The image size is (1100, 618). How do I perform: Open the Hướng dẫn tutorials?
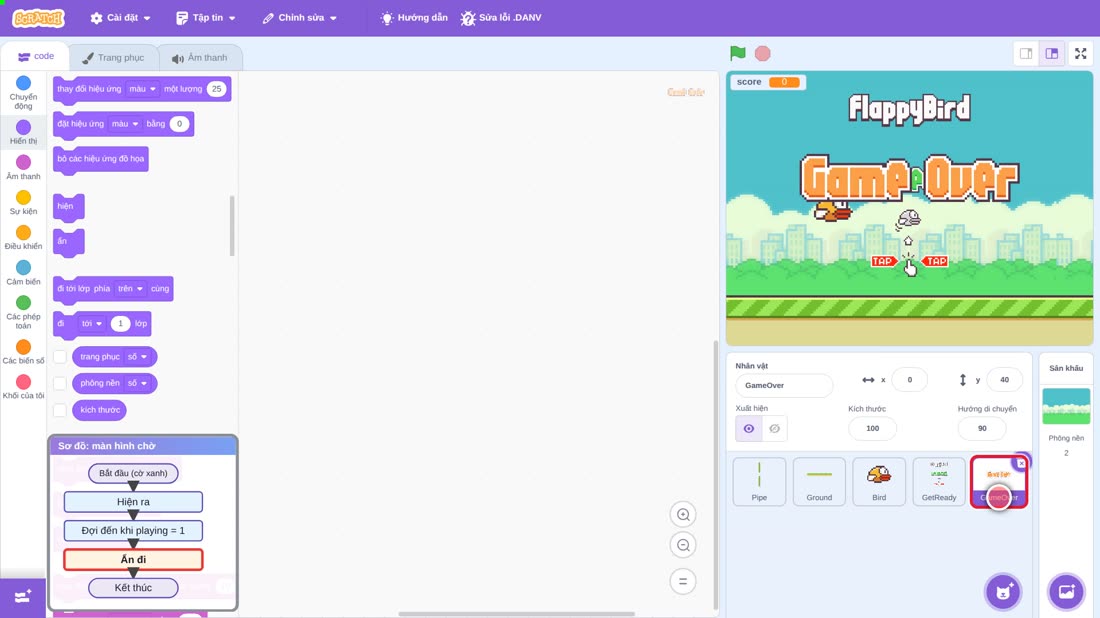(414, 18)
